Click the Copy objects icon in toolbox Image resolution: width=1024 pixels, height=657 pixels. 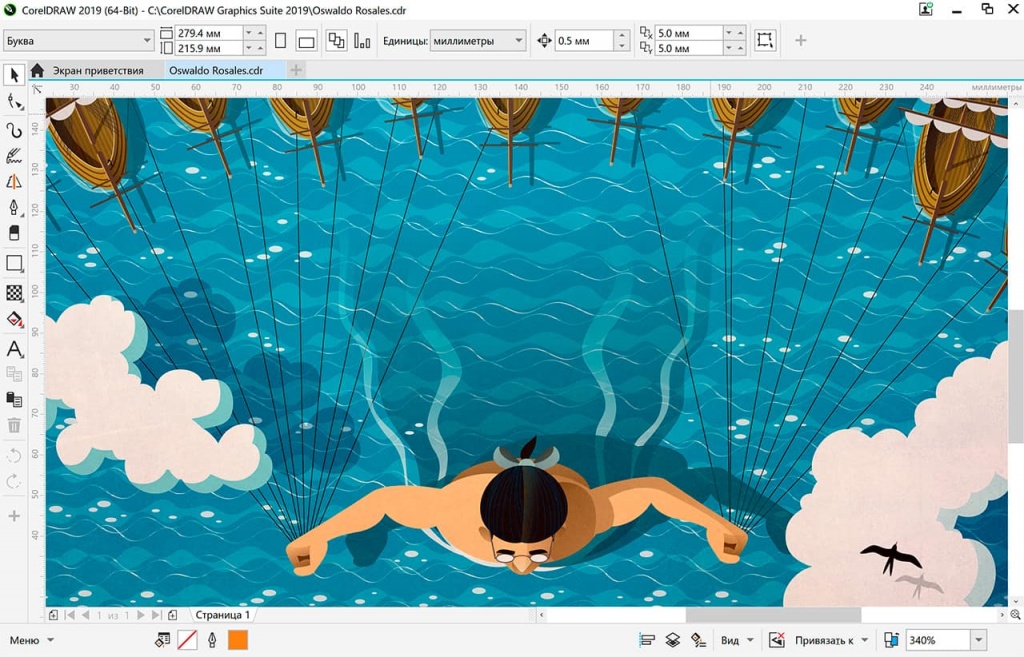14,374
